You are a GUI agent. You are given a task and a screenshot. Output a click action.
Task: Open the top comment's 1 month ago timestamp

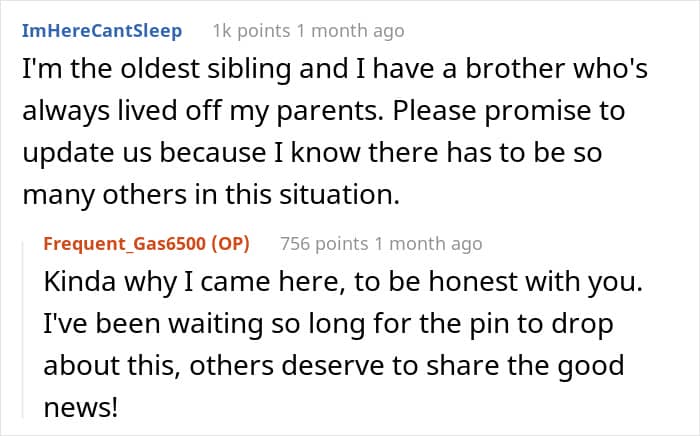[350, 31]
